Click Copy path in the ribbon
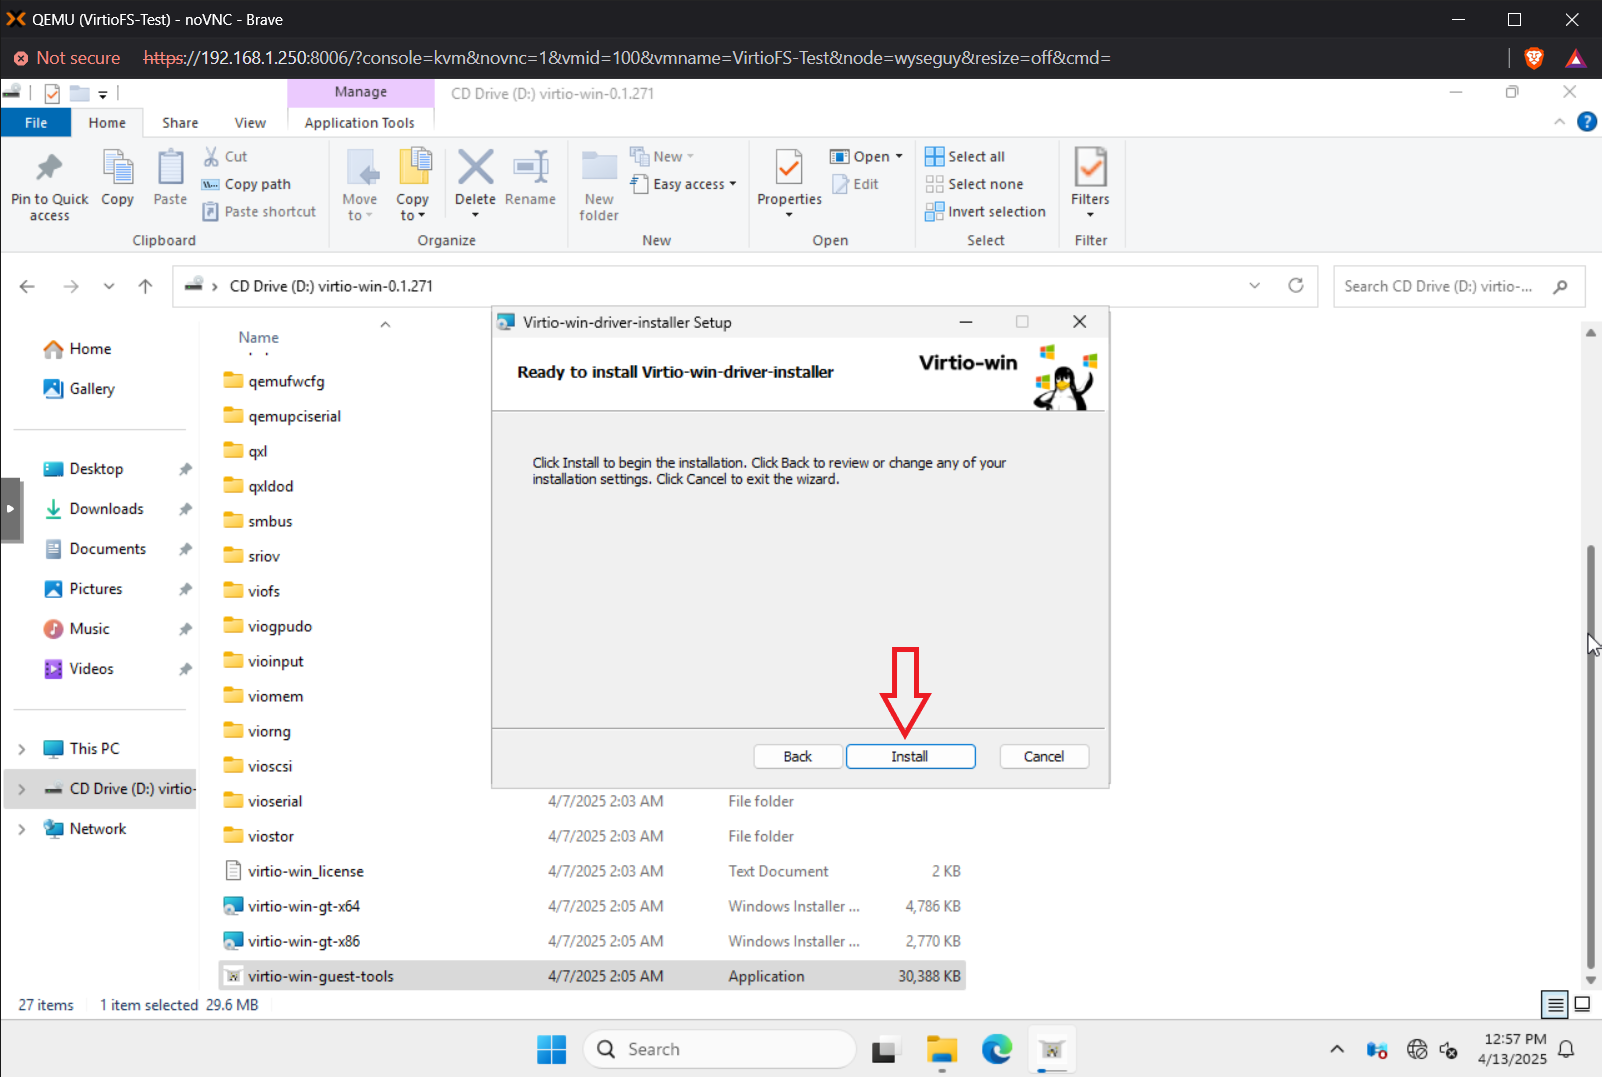1602x1077 pixels. 247,184
